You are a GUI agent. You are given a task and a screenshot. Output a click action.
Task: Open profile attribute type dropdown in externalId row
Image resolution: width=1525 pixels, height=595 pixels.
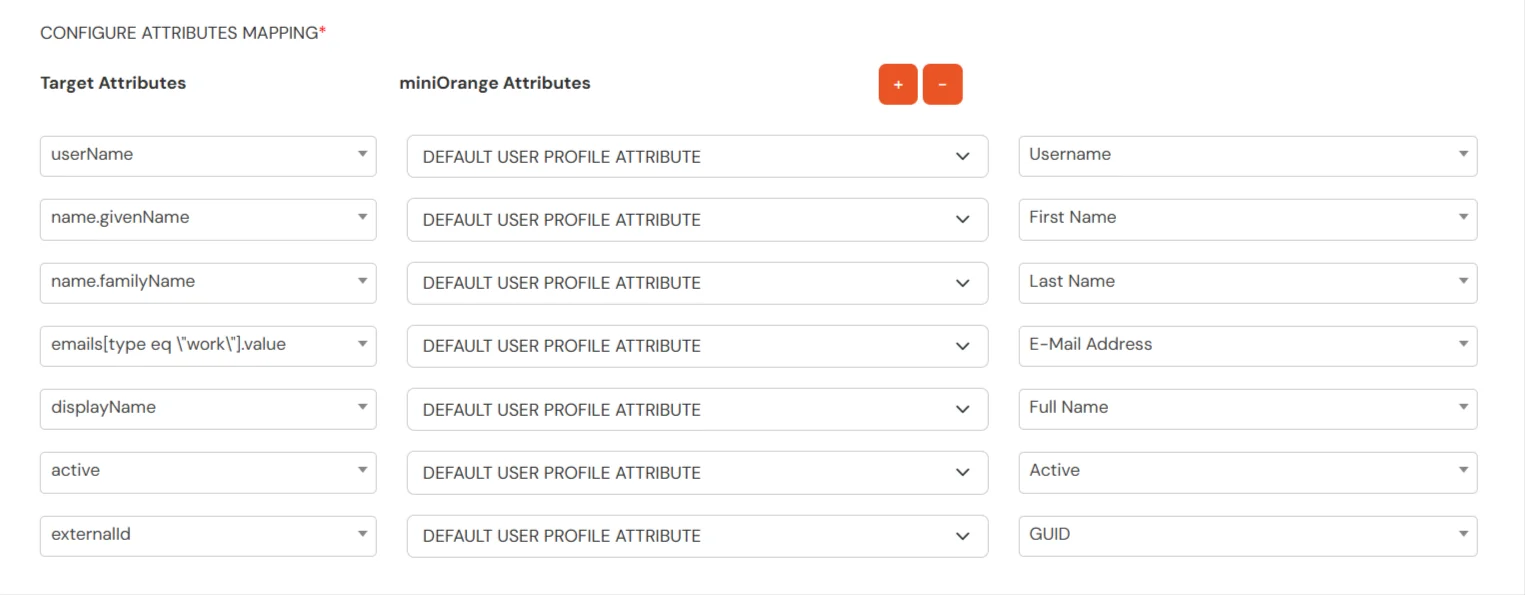click(x=697, y=536)
